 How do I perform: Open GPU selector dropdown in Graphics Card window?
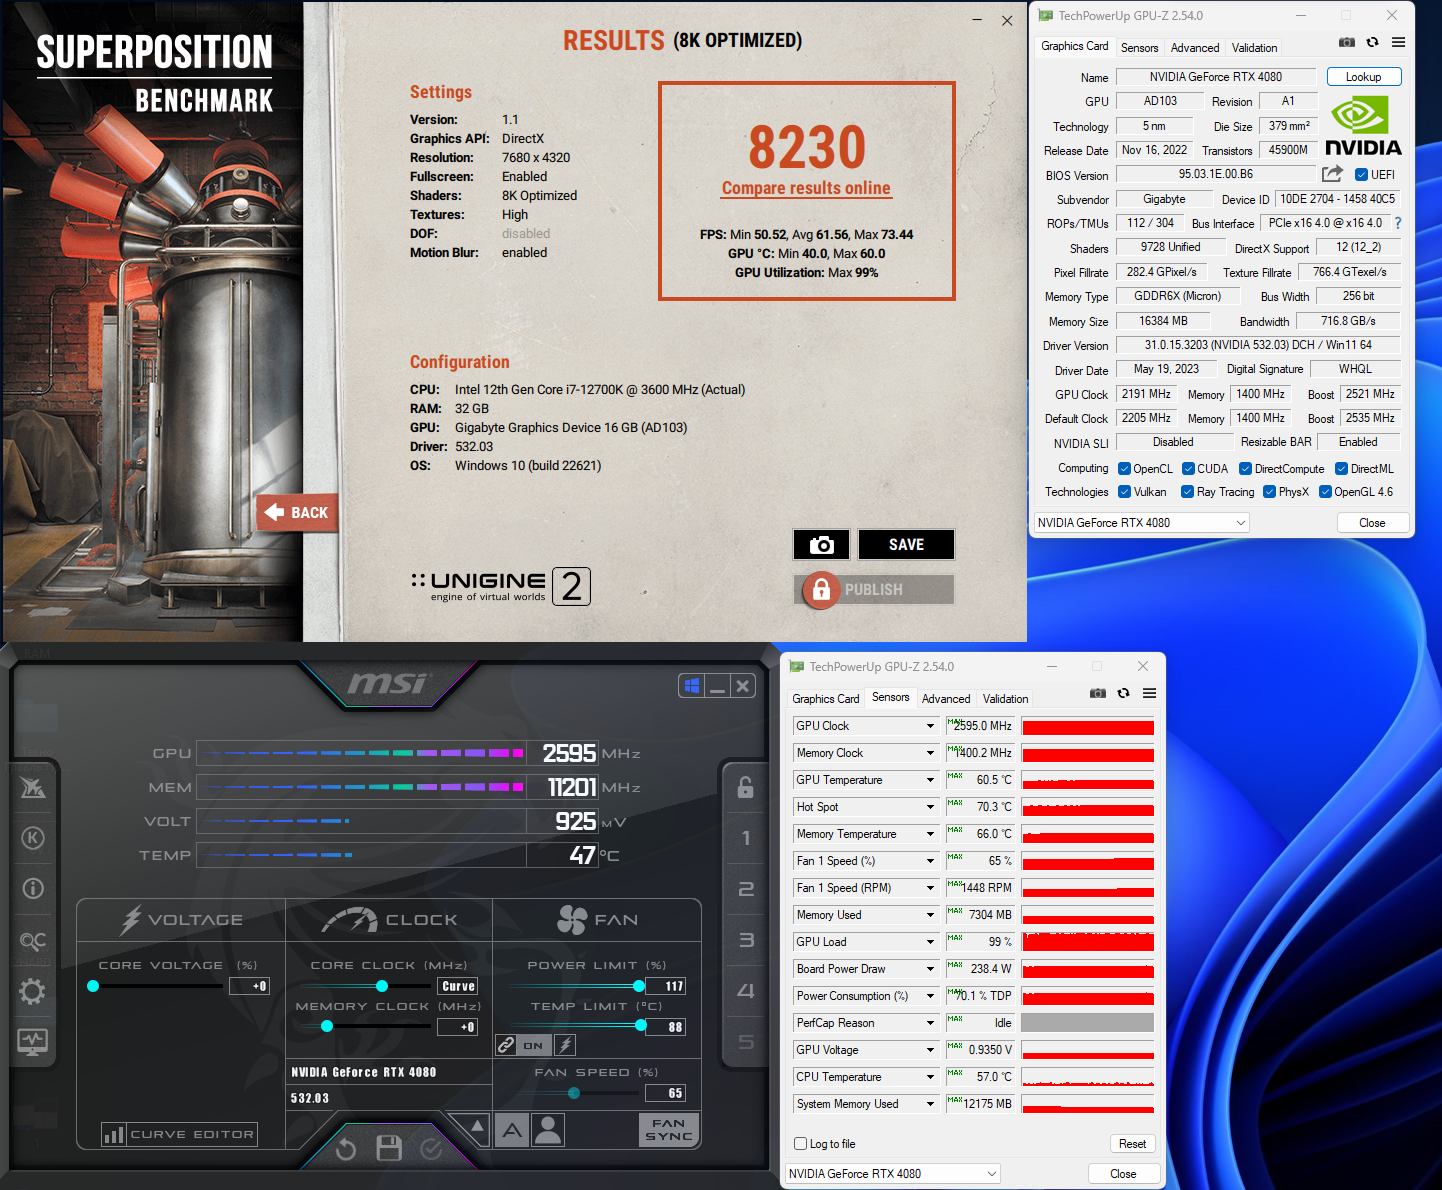pyautogui.click(x=1141, y=523)
